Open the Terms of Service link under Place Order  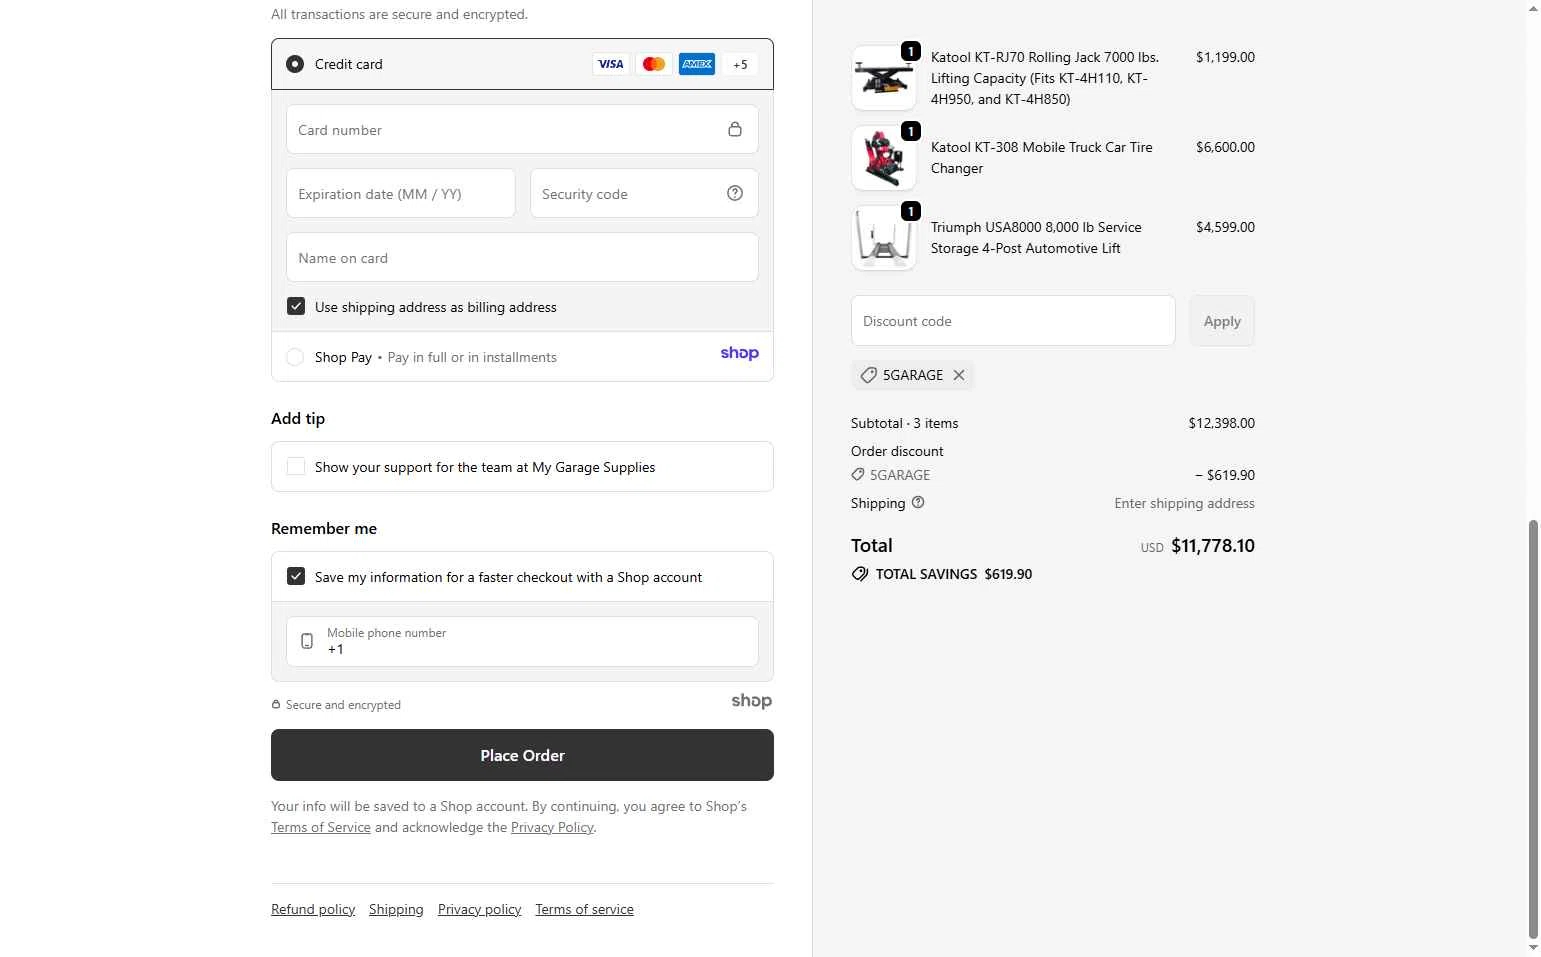[x=321, y=827]
